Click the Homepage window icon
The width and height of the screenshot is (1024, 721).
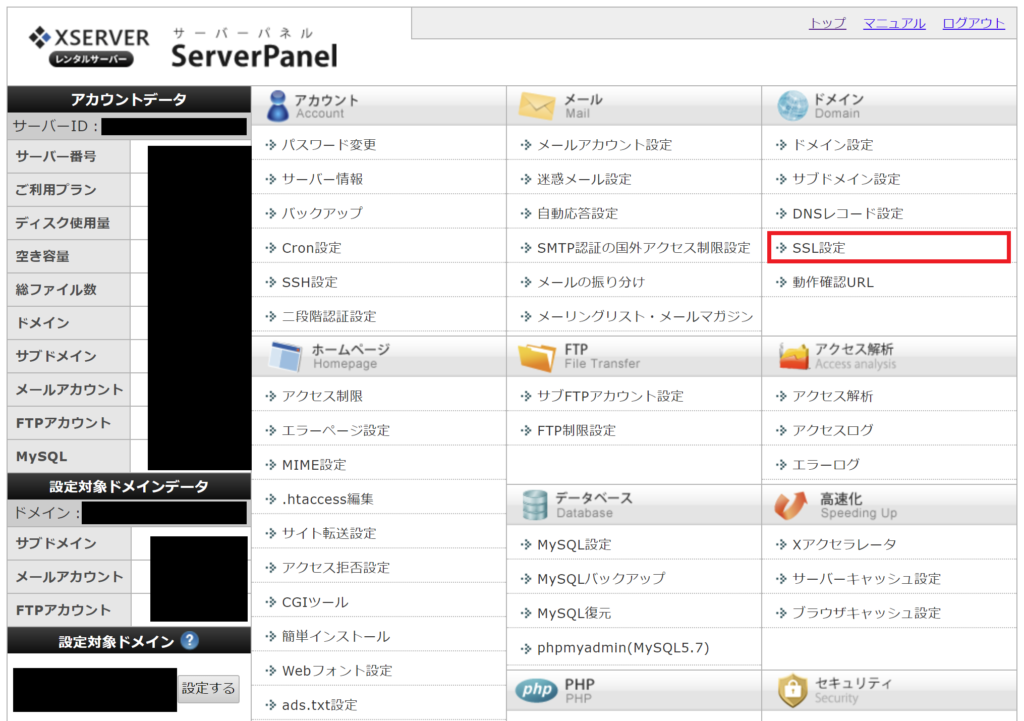click(285, 356)
